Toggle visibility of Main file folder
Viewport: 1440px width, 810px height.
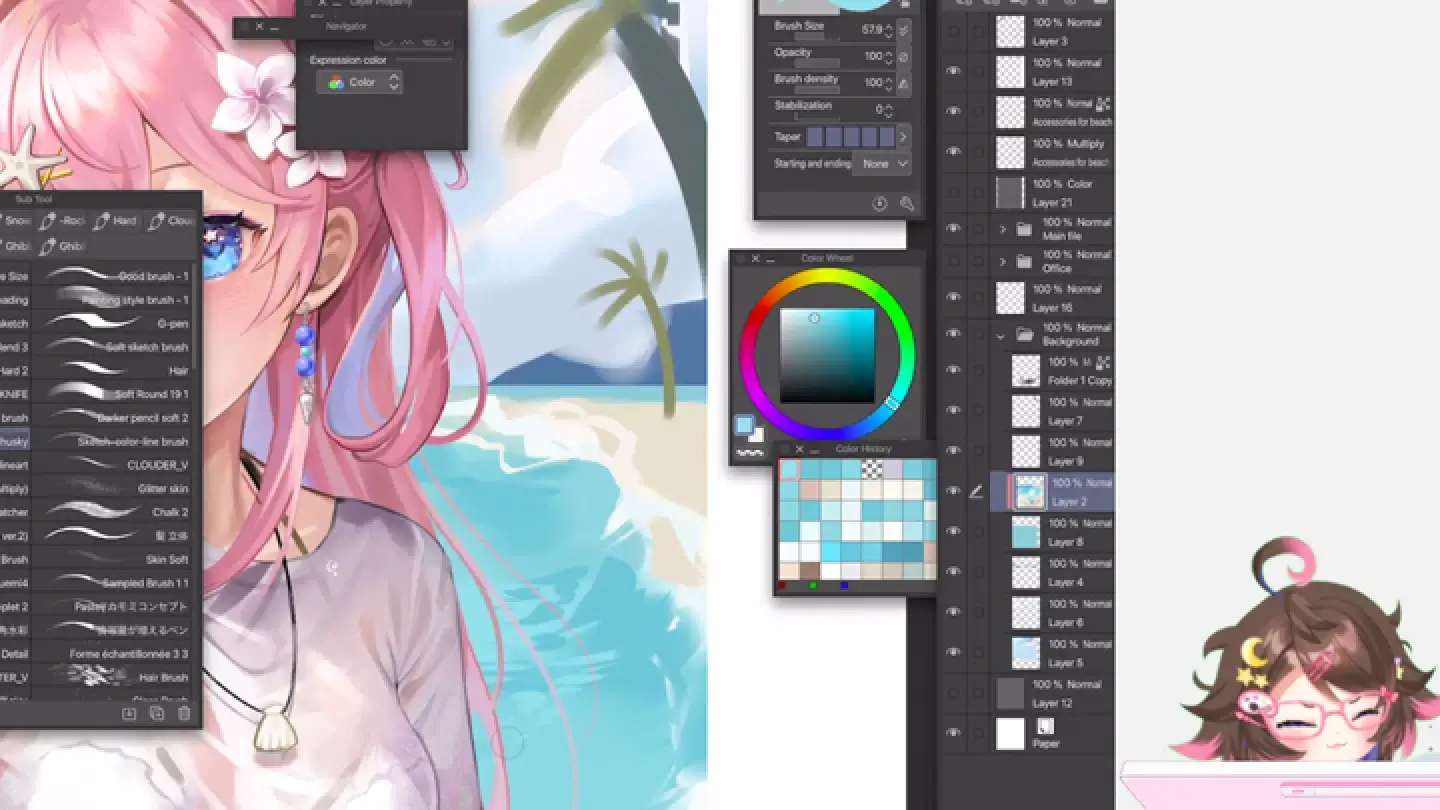click(x=953, y=229)
